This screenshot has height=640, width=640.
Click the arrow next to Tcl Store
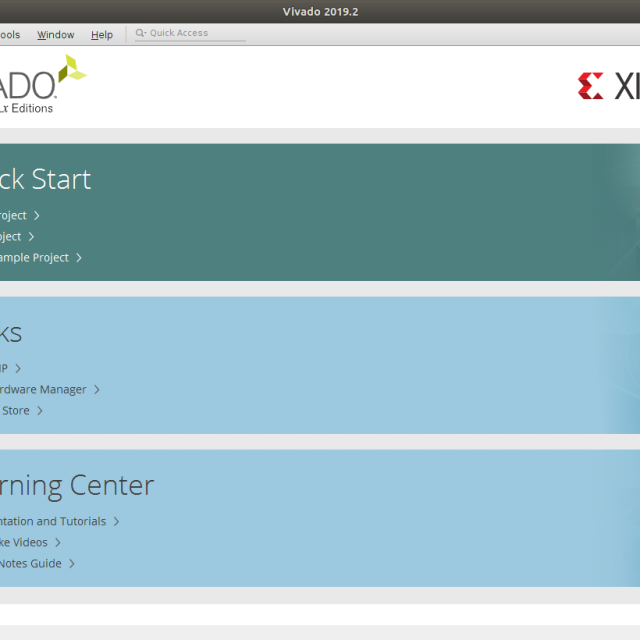click(40, 411)
